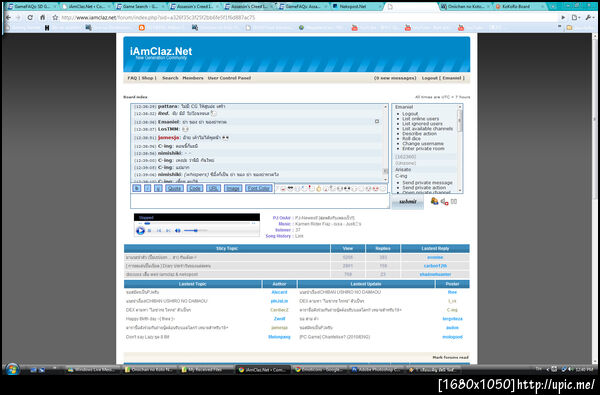Click the layout icon right of speaker icon
The width and height of the screenshot is (600, 395).
coord(454,201)
